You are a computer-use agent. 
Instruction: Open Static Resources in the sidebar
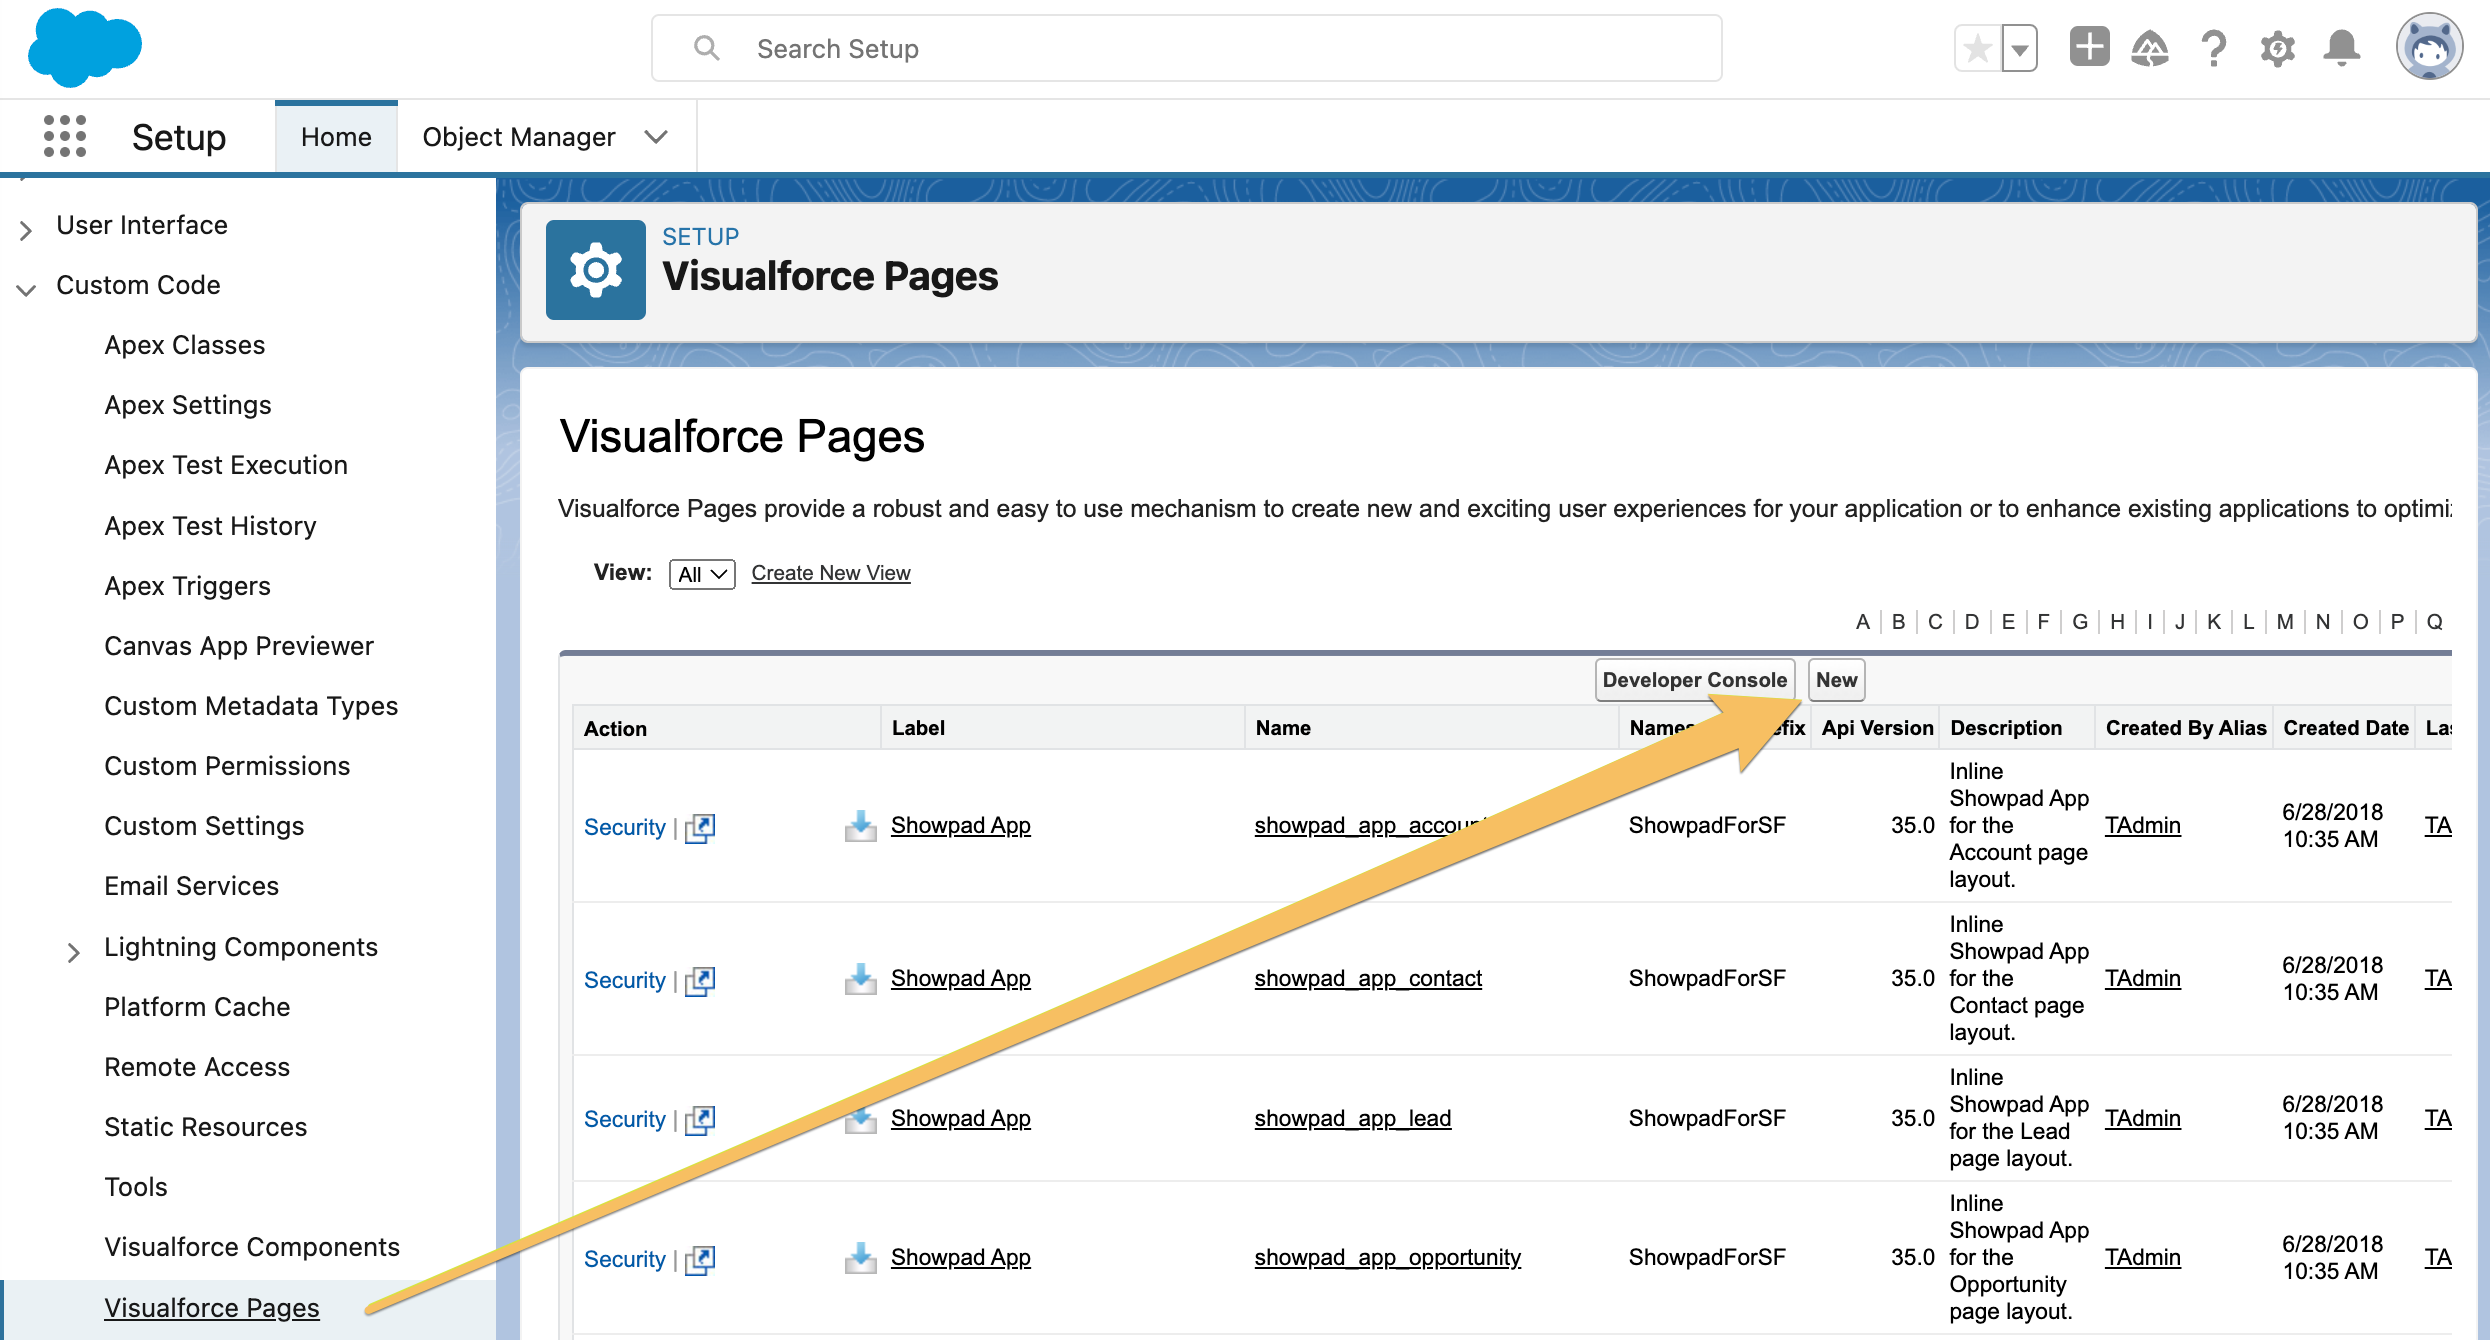point(206,1127)
